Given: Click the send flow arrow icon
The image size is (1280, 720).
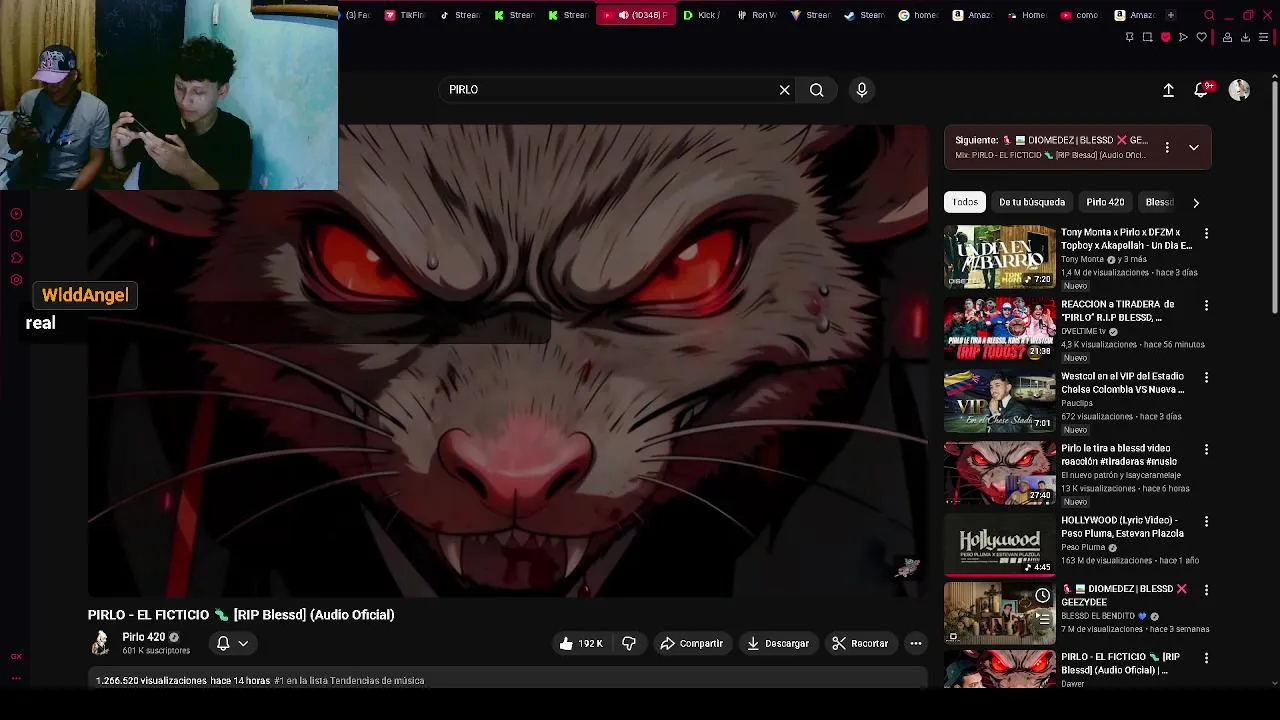Looking at the screenshot, I should click(1183, 38).
